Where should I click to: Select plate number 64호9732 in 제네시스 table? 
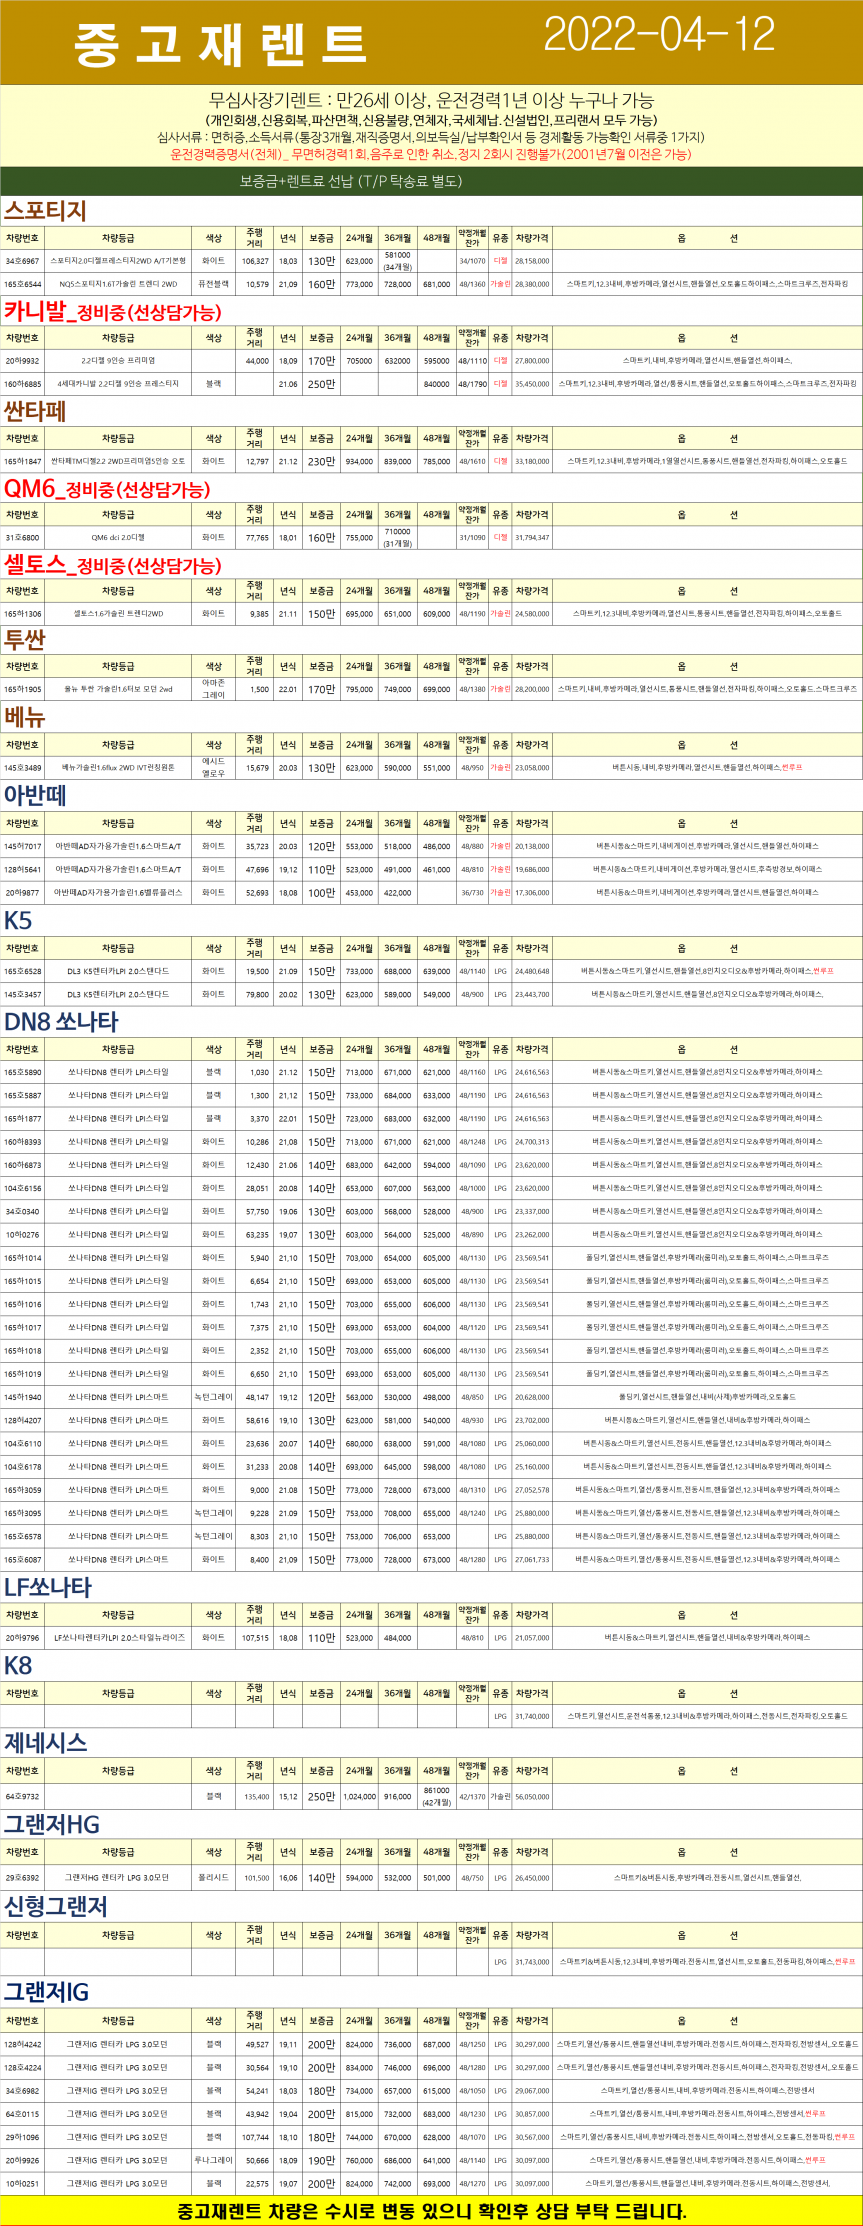22,1796
